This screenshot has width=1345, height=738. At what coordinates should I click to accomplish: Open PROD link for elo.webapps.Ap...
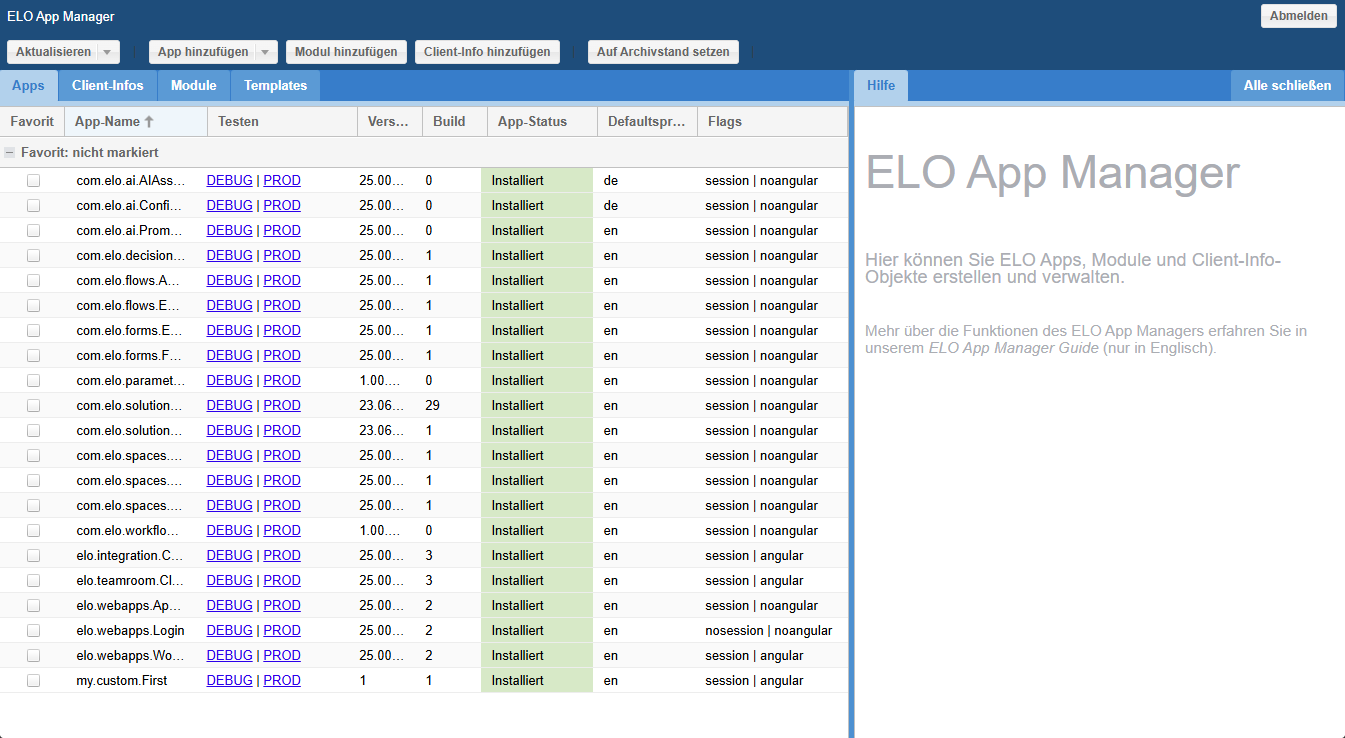(x=282, y=606)
